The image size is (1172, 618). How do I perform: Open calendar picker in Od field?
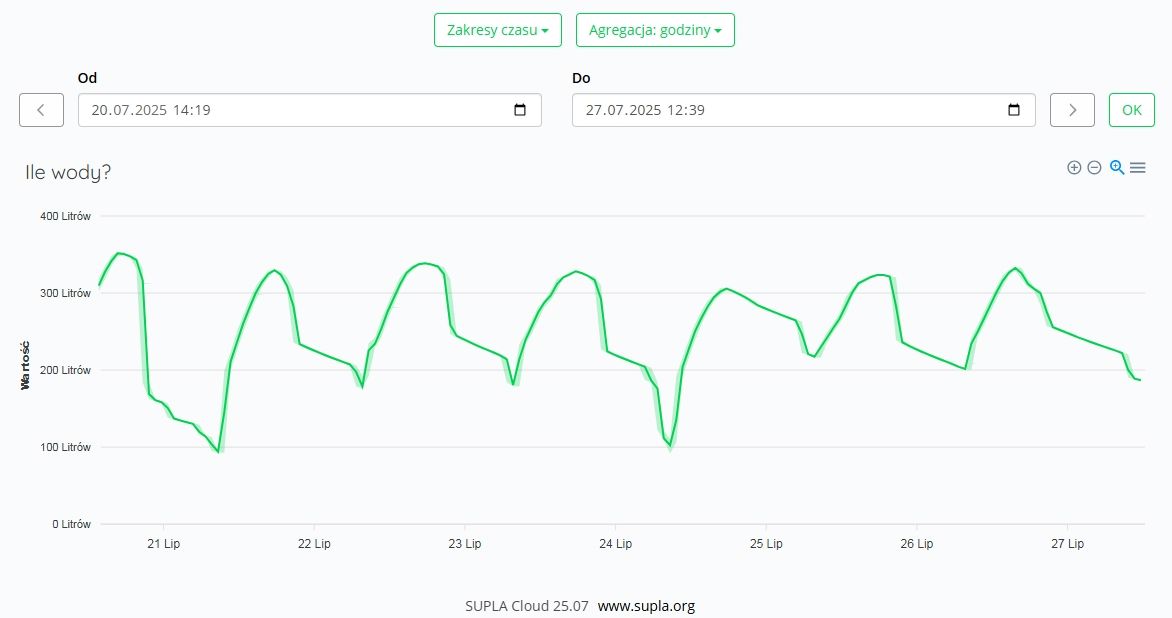pyautogui.click(x=520, y=110)
